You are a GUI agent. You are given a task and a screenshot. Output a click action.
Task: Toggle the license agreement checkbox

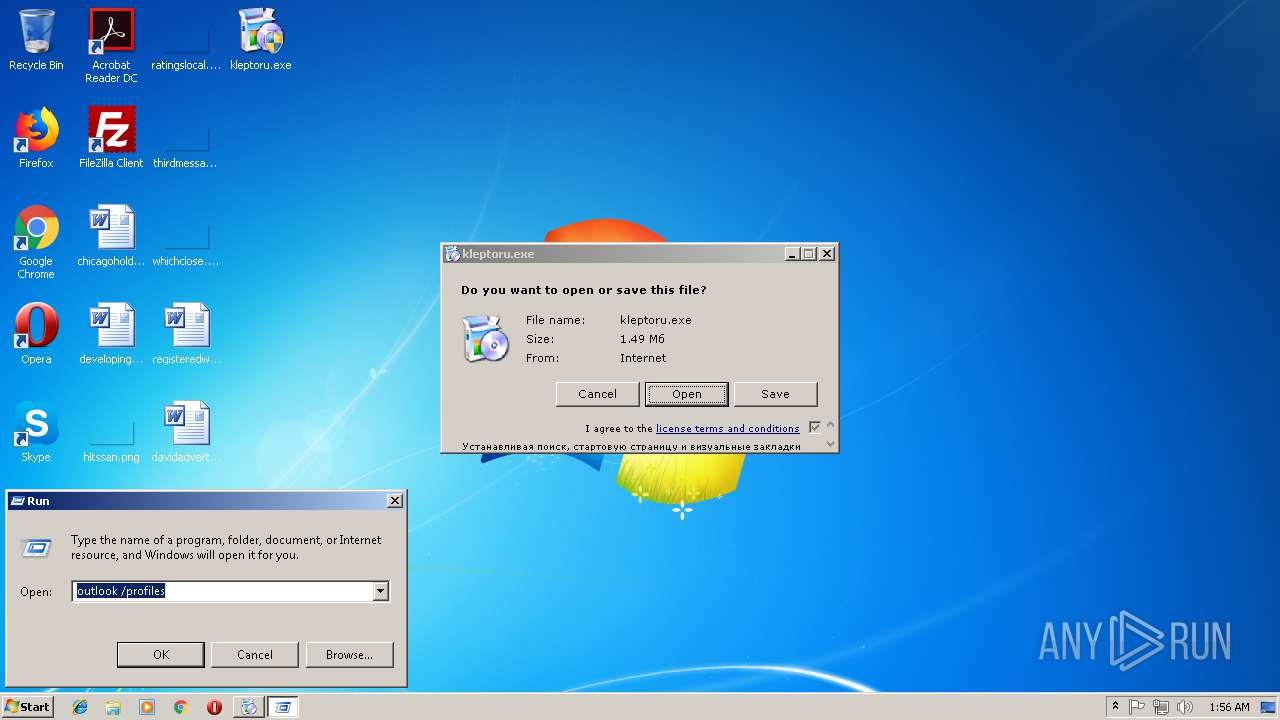pos(814,428)
